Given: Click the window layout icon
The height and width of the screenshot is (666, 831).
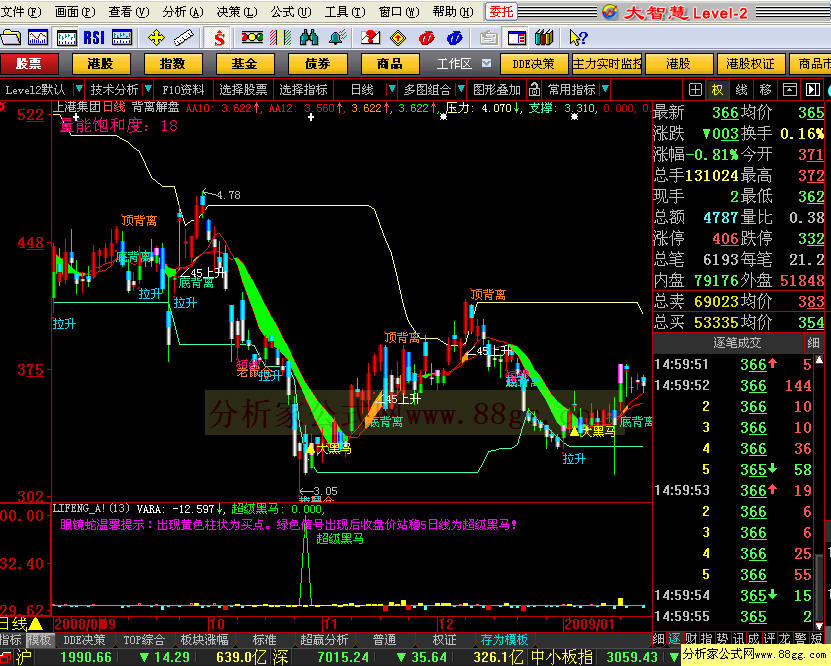Looking at the screenshot, I should (516, 38).
